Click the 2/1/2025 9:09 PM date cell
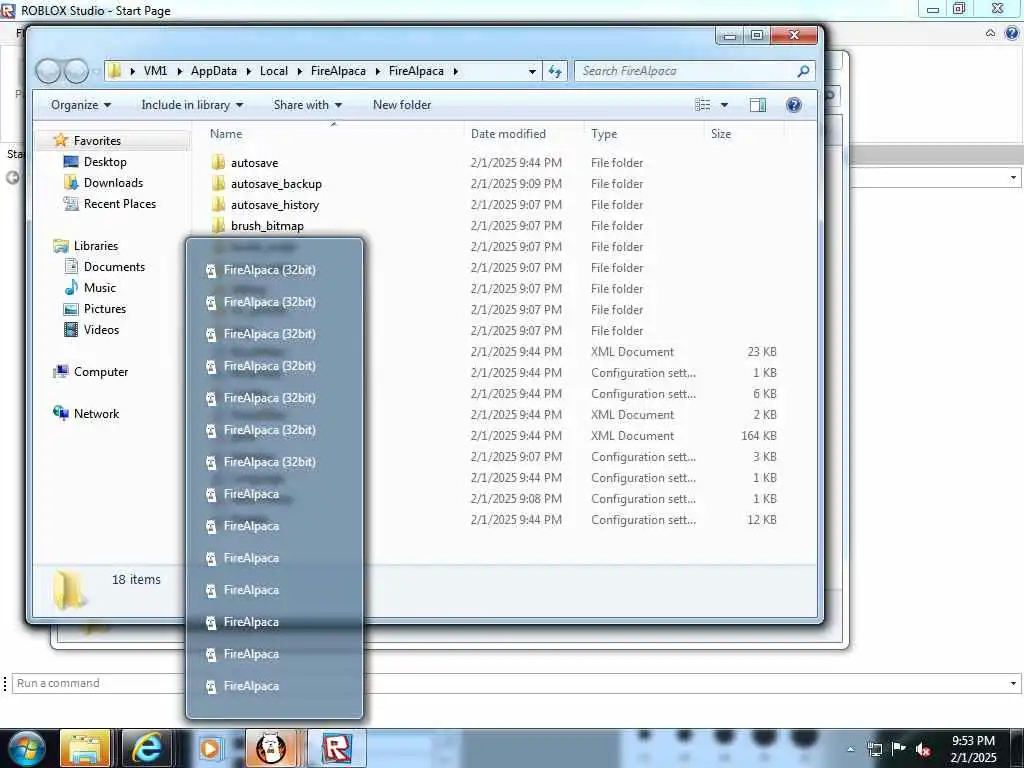 pyautogui.click(x=516, y=184)
